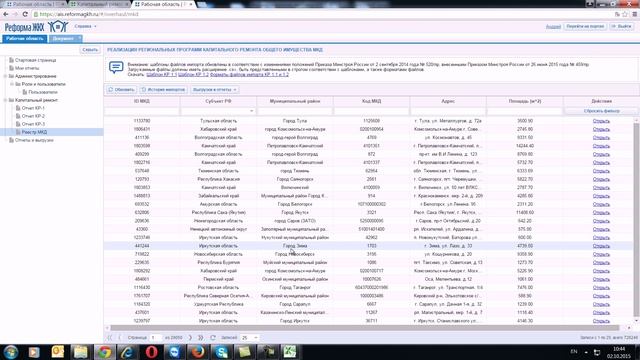Image resolution: width=640 pixels, height=360 pixels.
Task: Open Skype from the taskbar
Action: click(221, 352)
